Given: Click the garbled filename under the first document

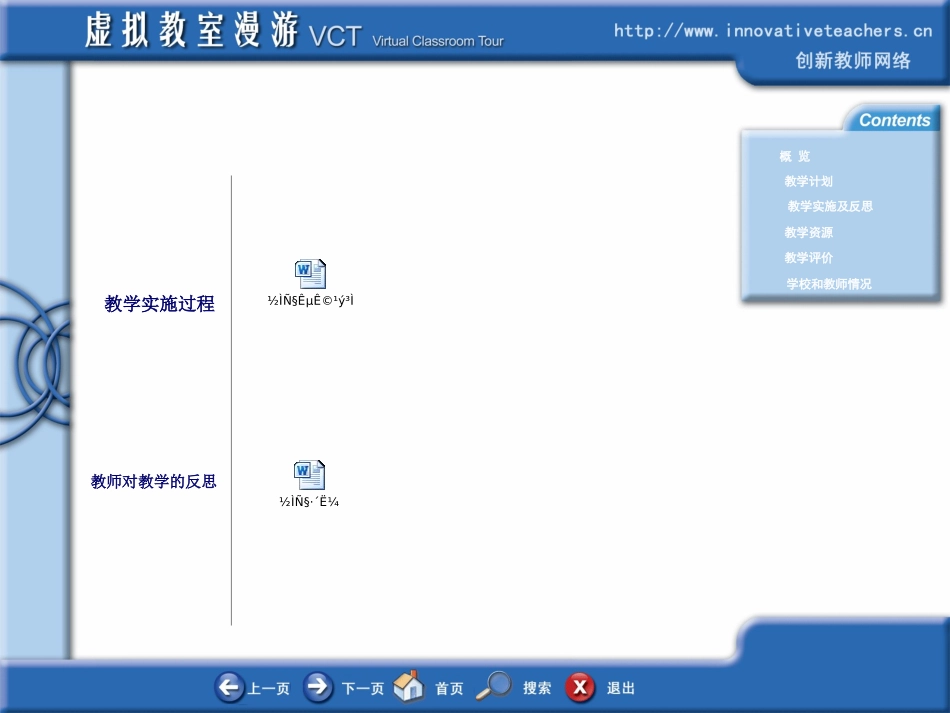Looking at the screenshot, I should (310, 300).
